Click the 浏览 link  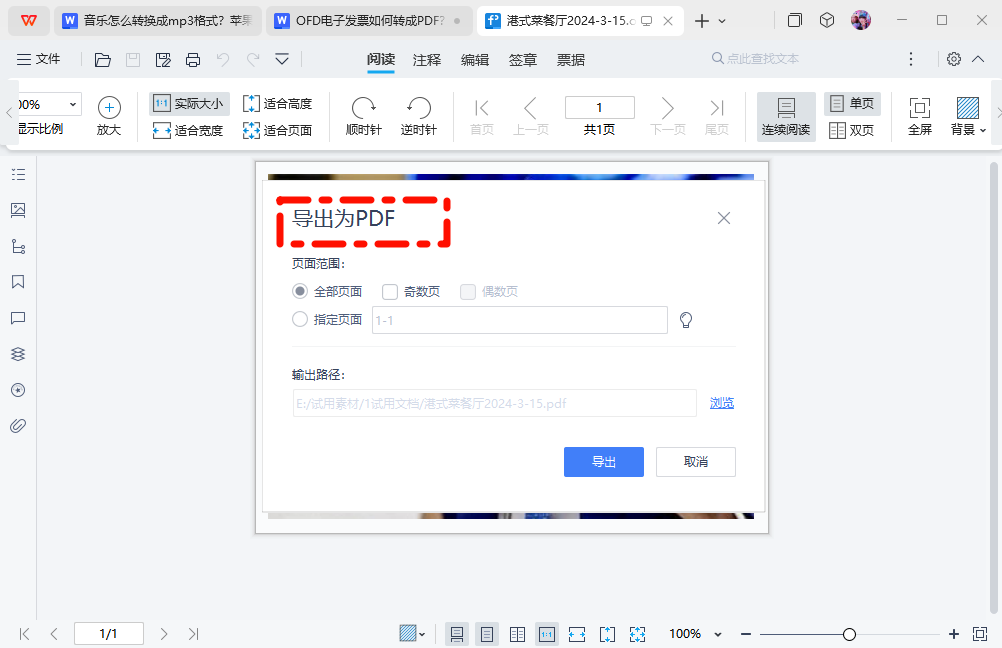(x=722, y=403)
